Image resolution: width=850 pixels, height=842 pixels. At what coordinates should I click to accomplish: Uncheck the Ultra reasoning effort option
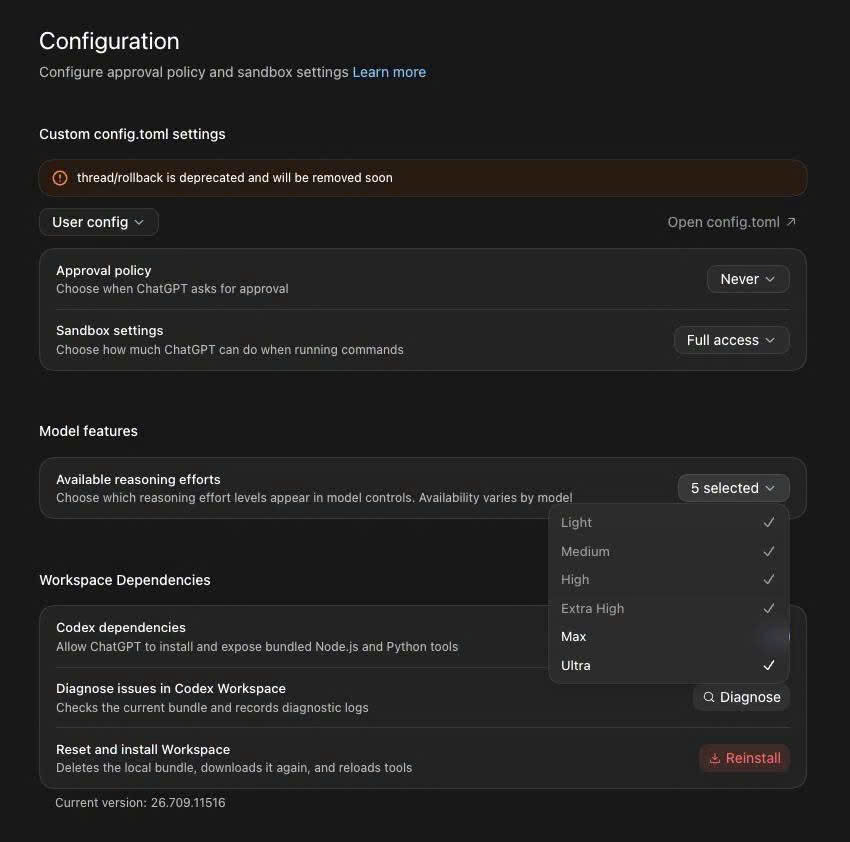(668, 665)
